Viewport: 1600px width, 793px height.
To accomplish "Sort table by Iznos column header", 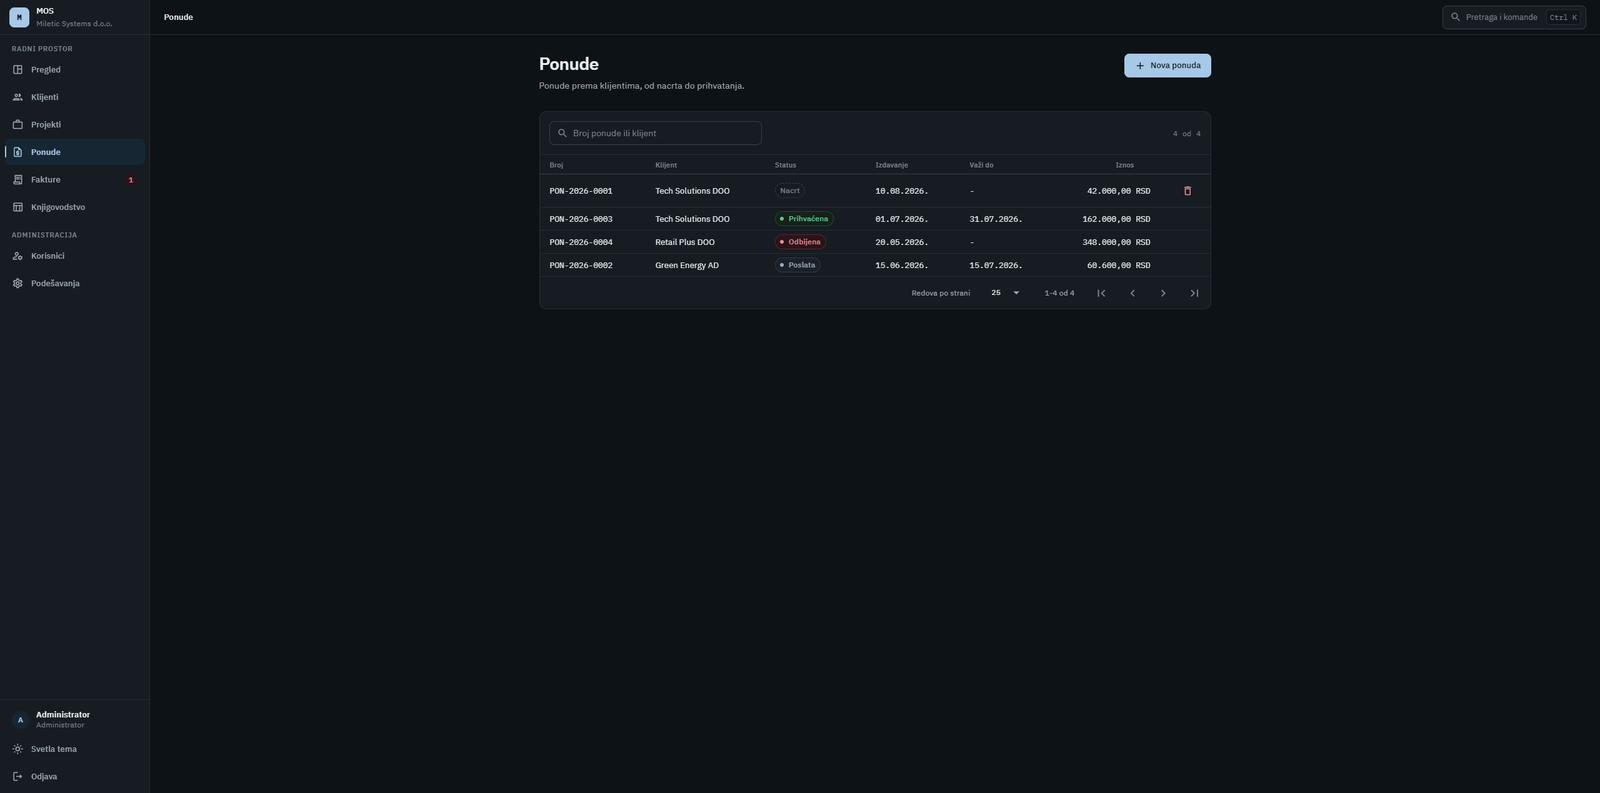I will pos(1124,165).
